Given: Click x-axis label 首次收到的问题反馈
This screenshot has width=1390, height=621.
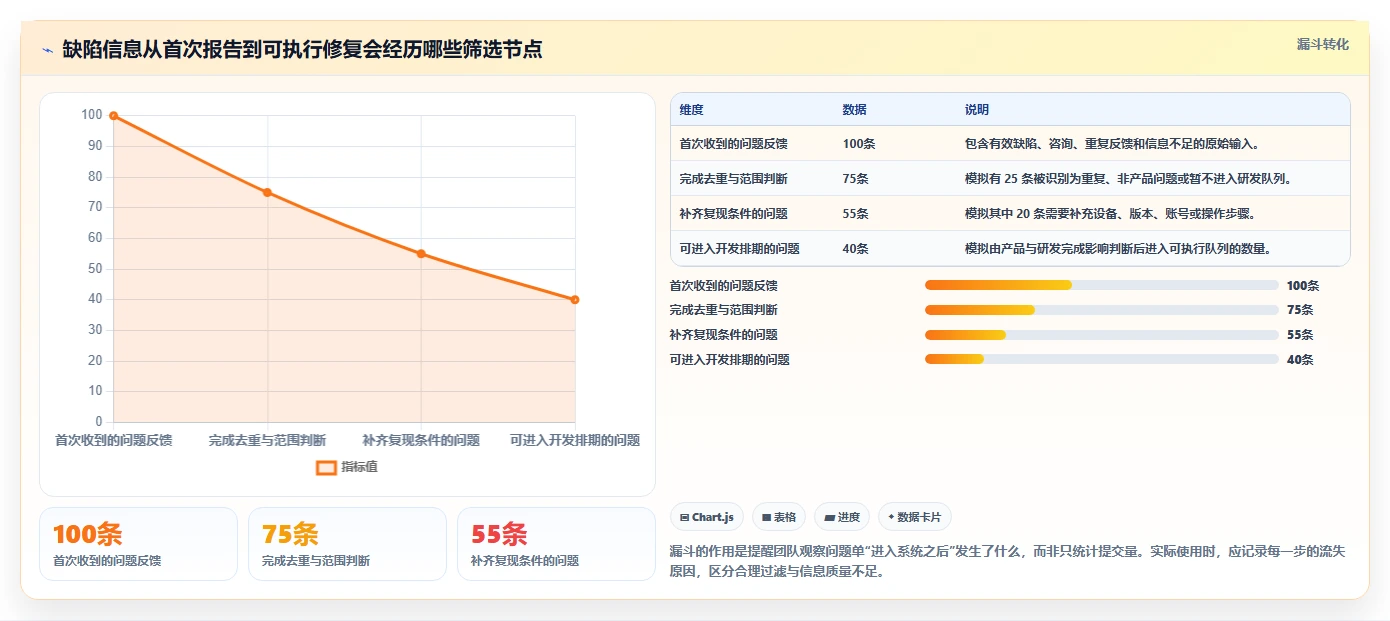Looking at the screenshot, I should (x=113, y=440).
